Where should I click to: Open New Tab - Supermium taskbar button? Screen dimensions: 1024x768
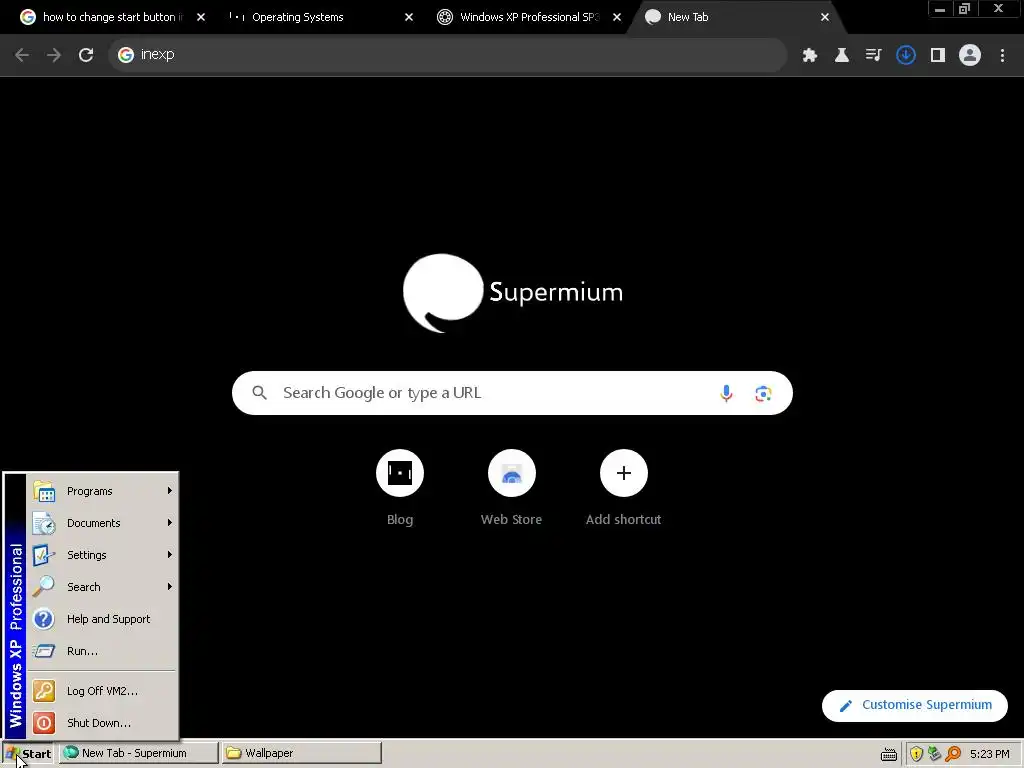point(139,754)
